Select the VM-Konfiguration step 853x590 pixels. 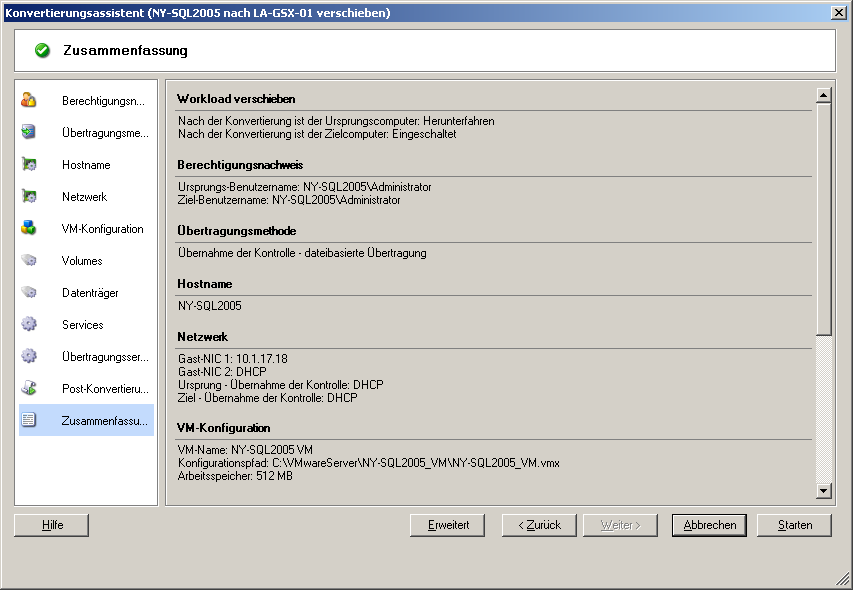click(86, 229)
